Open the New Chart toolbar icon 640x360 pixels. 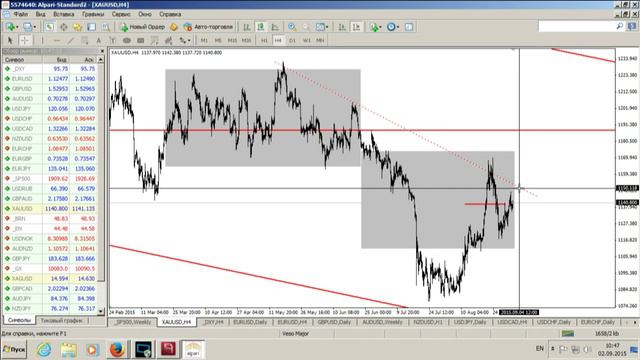pyautogui.click(x=10, y=27)
